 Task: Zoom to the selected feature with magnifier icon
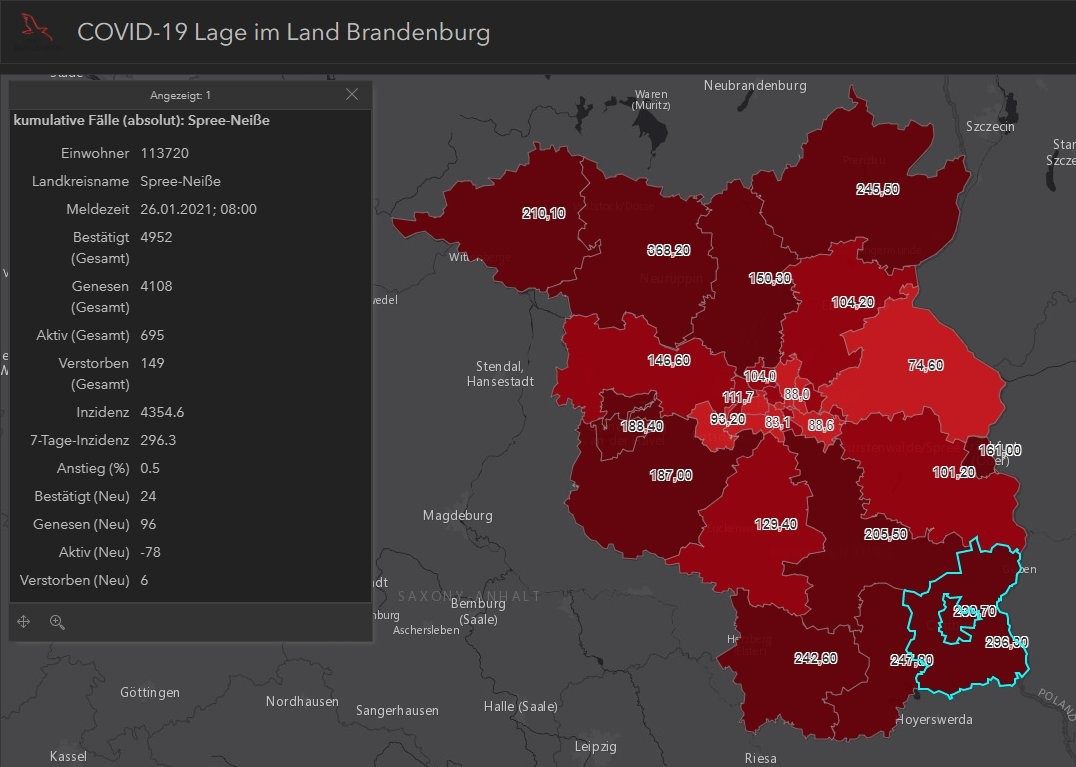(x=57, y=622)
